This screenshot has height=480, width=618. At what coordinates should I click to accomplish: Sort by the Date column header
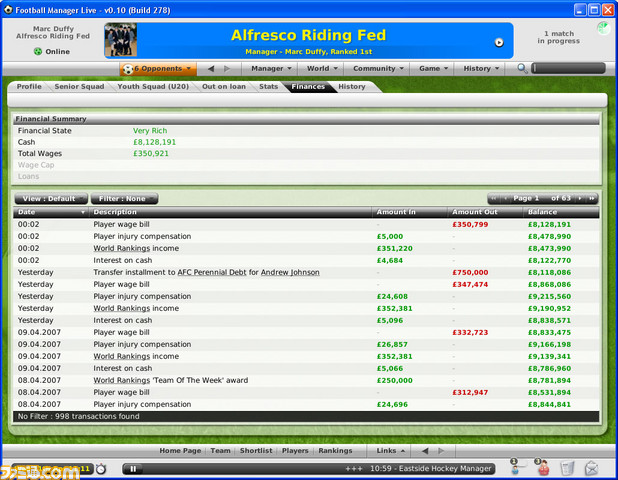51,212
